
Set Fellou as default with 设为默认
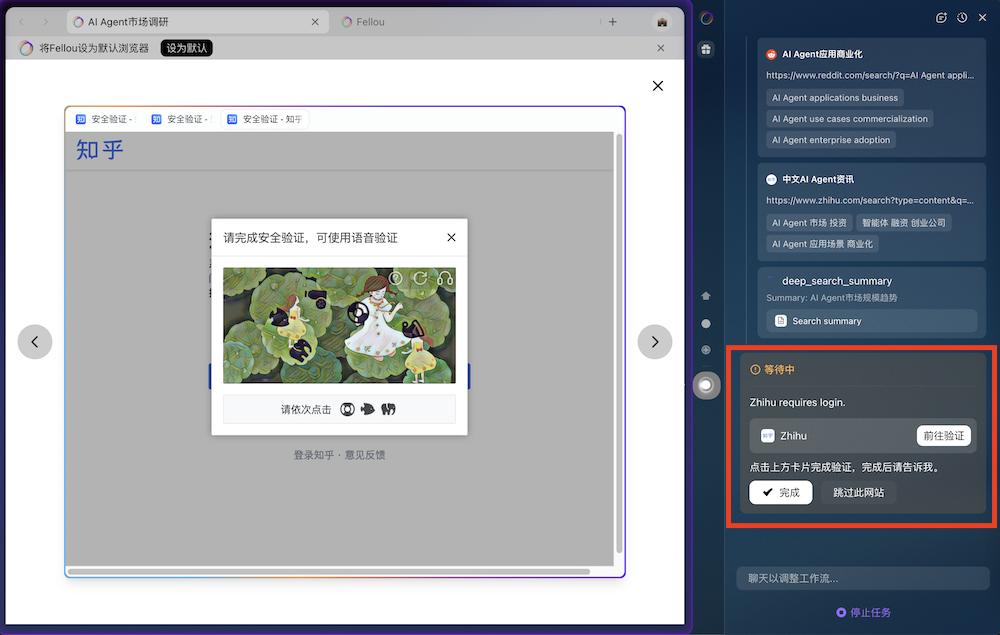[187, 48]
